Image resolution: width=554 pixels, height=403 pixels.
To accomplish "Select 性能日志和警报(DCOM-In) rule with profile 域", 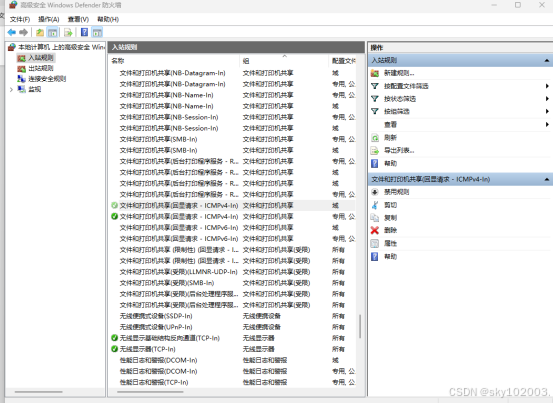I will (x=232, y=360).
